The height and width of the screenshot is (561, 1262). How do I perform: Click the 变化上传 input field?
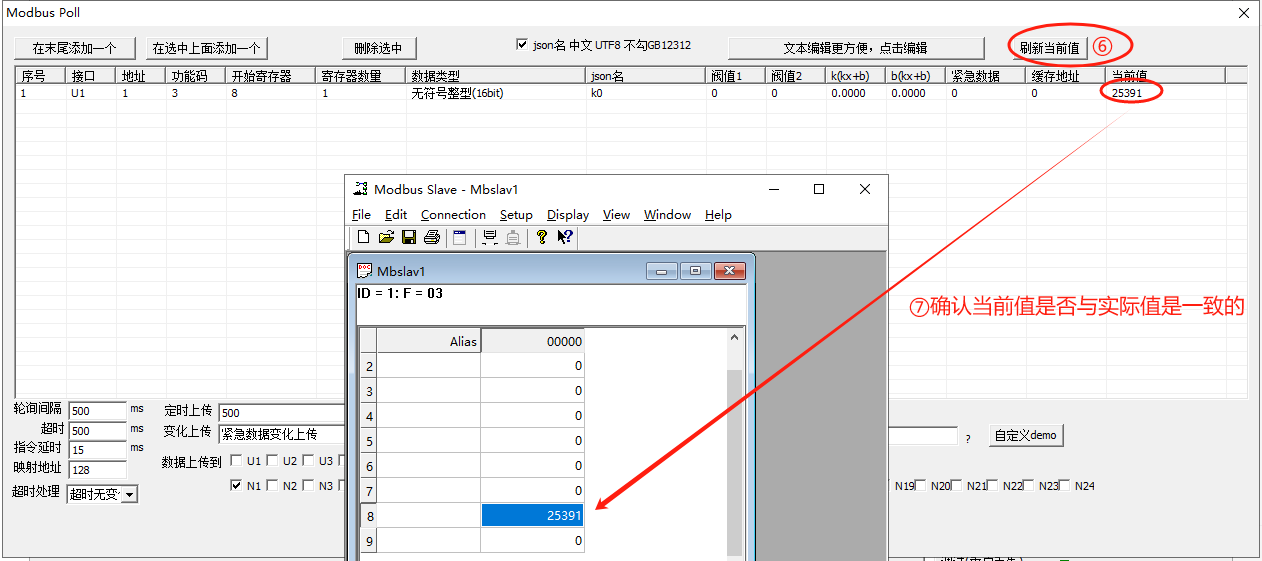tap(282, 434)
